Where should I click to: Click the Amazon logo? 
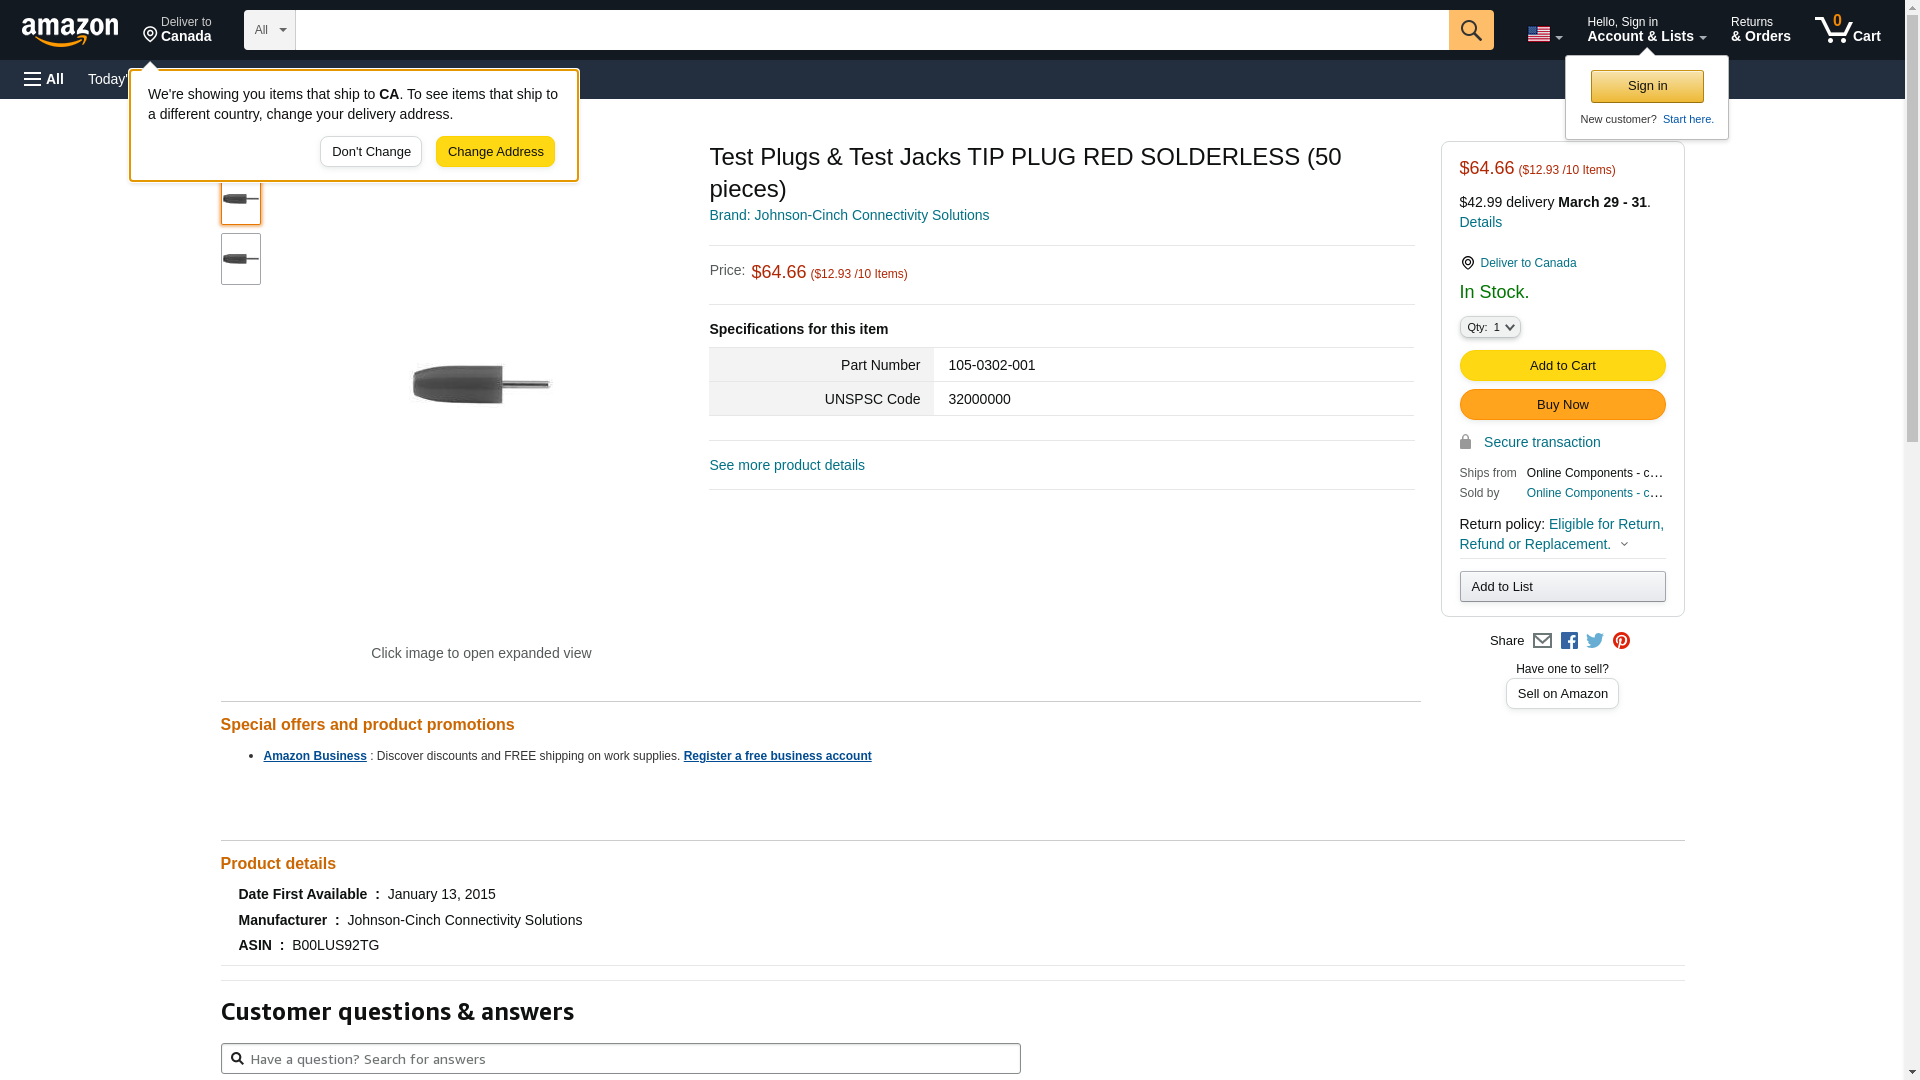[70, 31]
